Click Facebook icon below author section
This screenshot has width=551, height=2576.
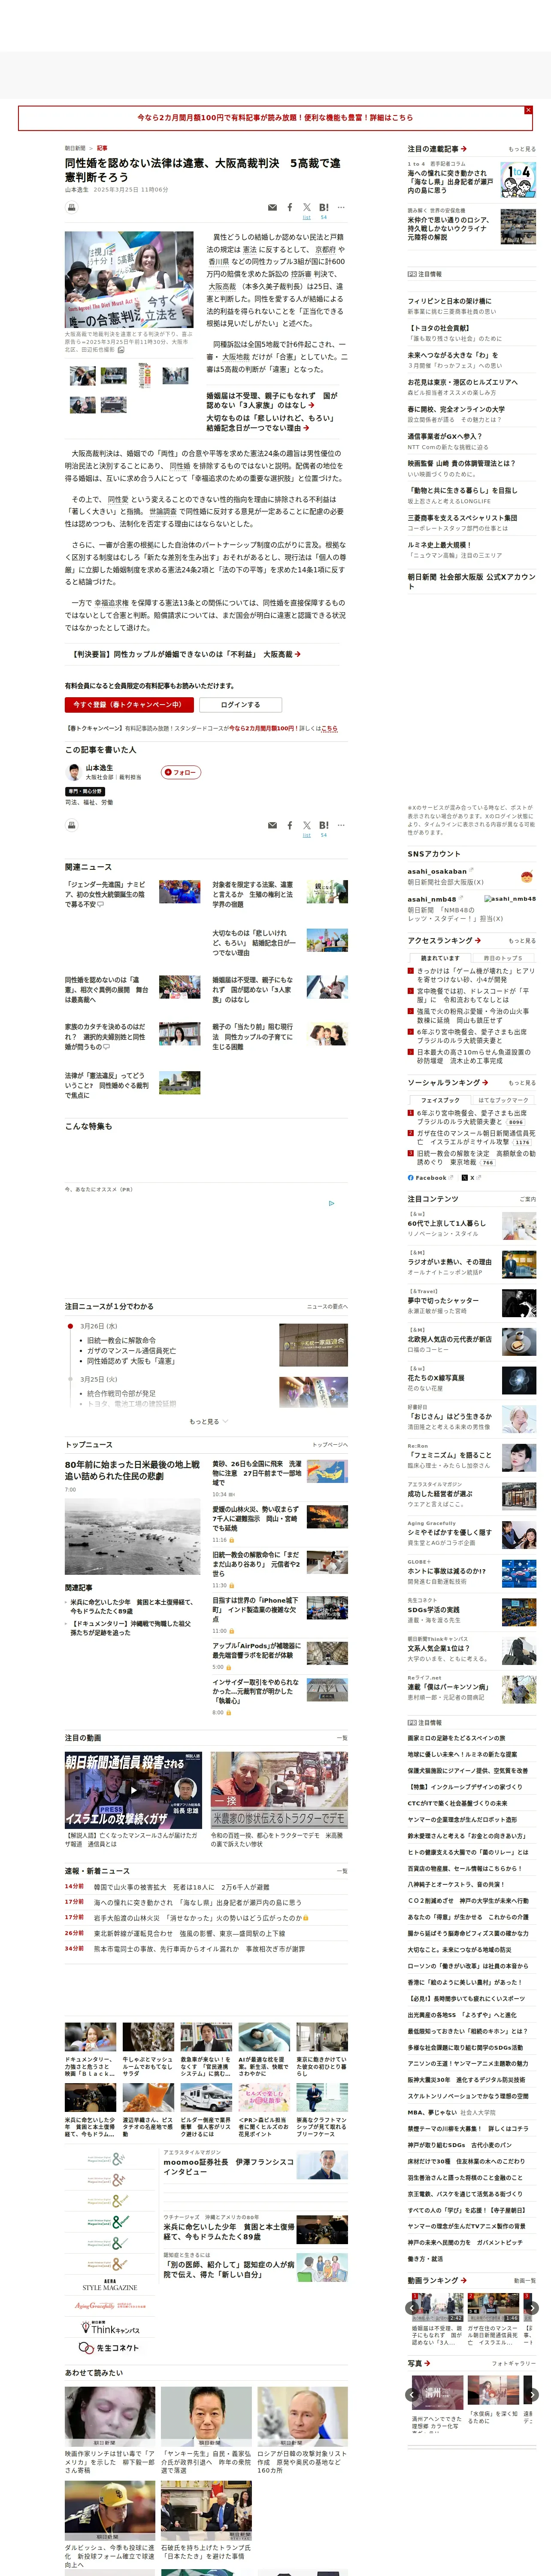290,825
